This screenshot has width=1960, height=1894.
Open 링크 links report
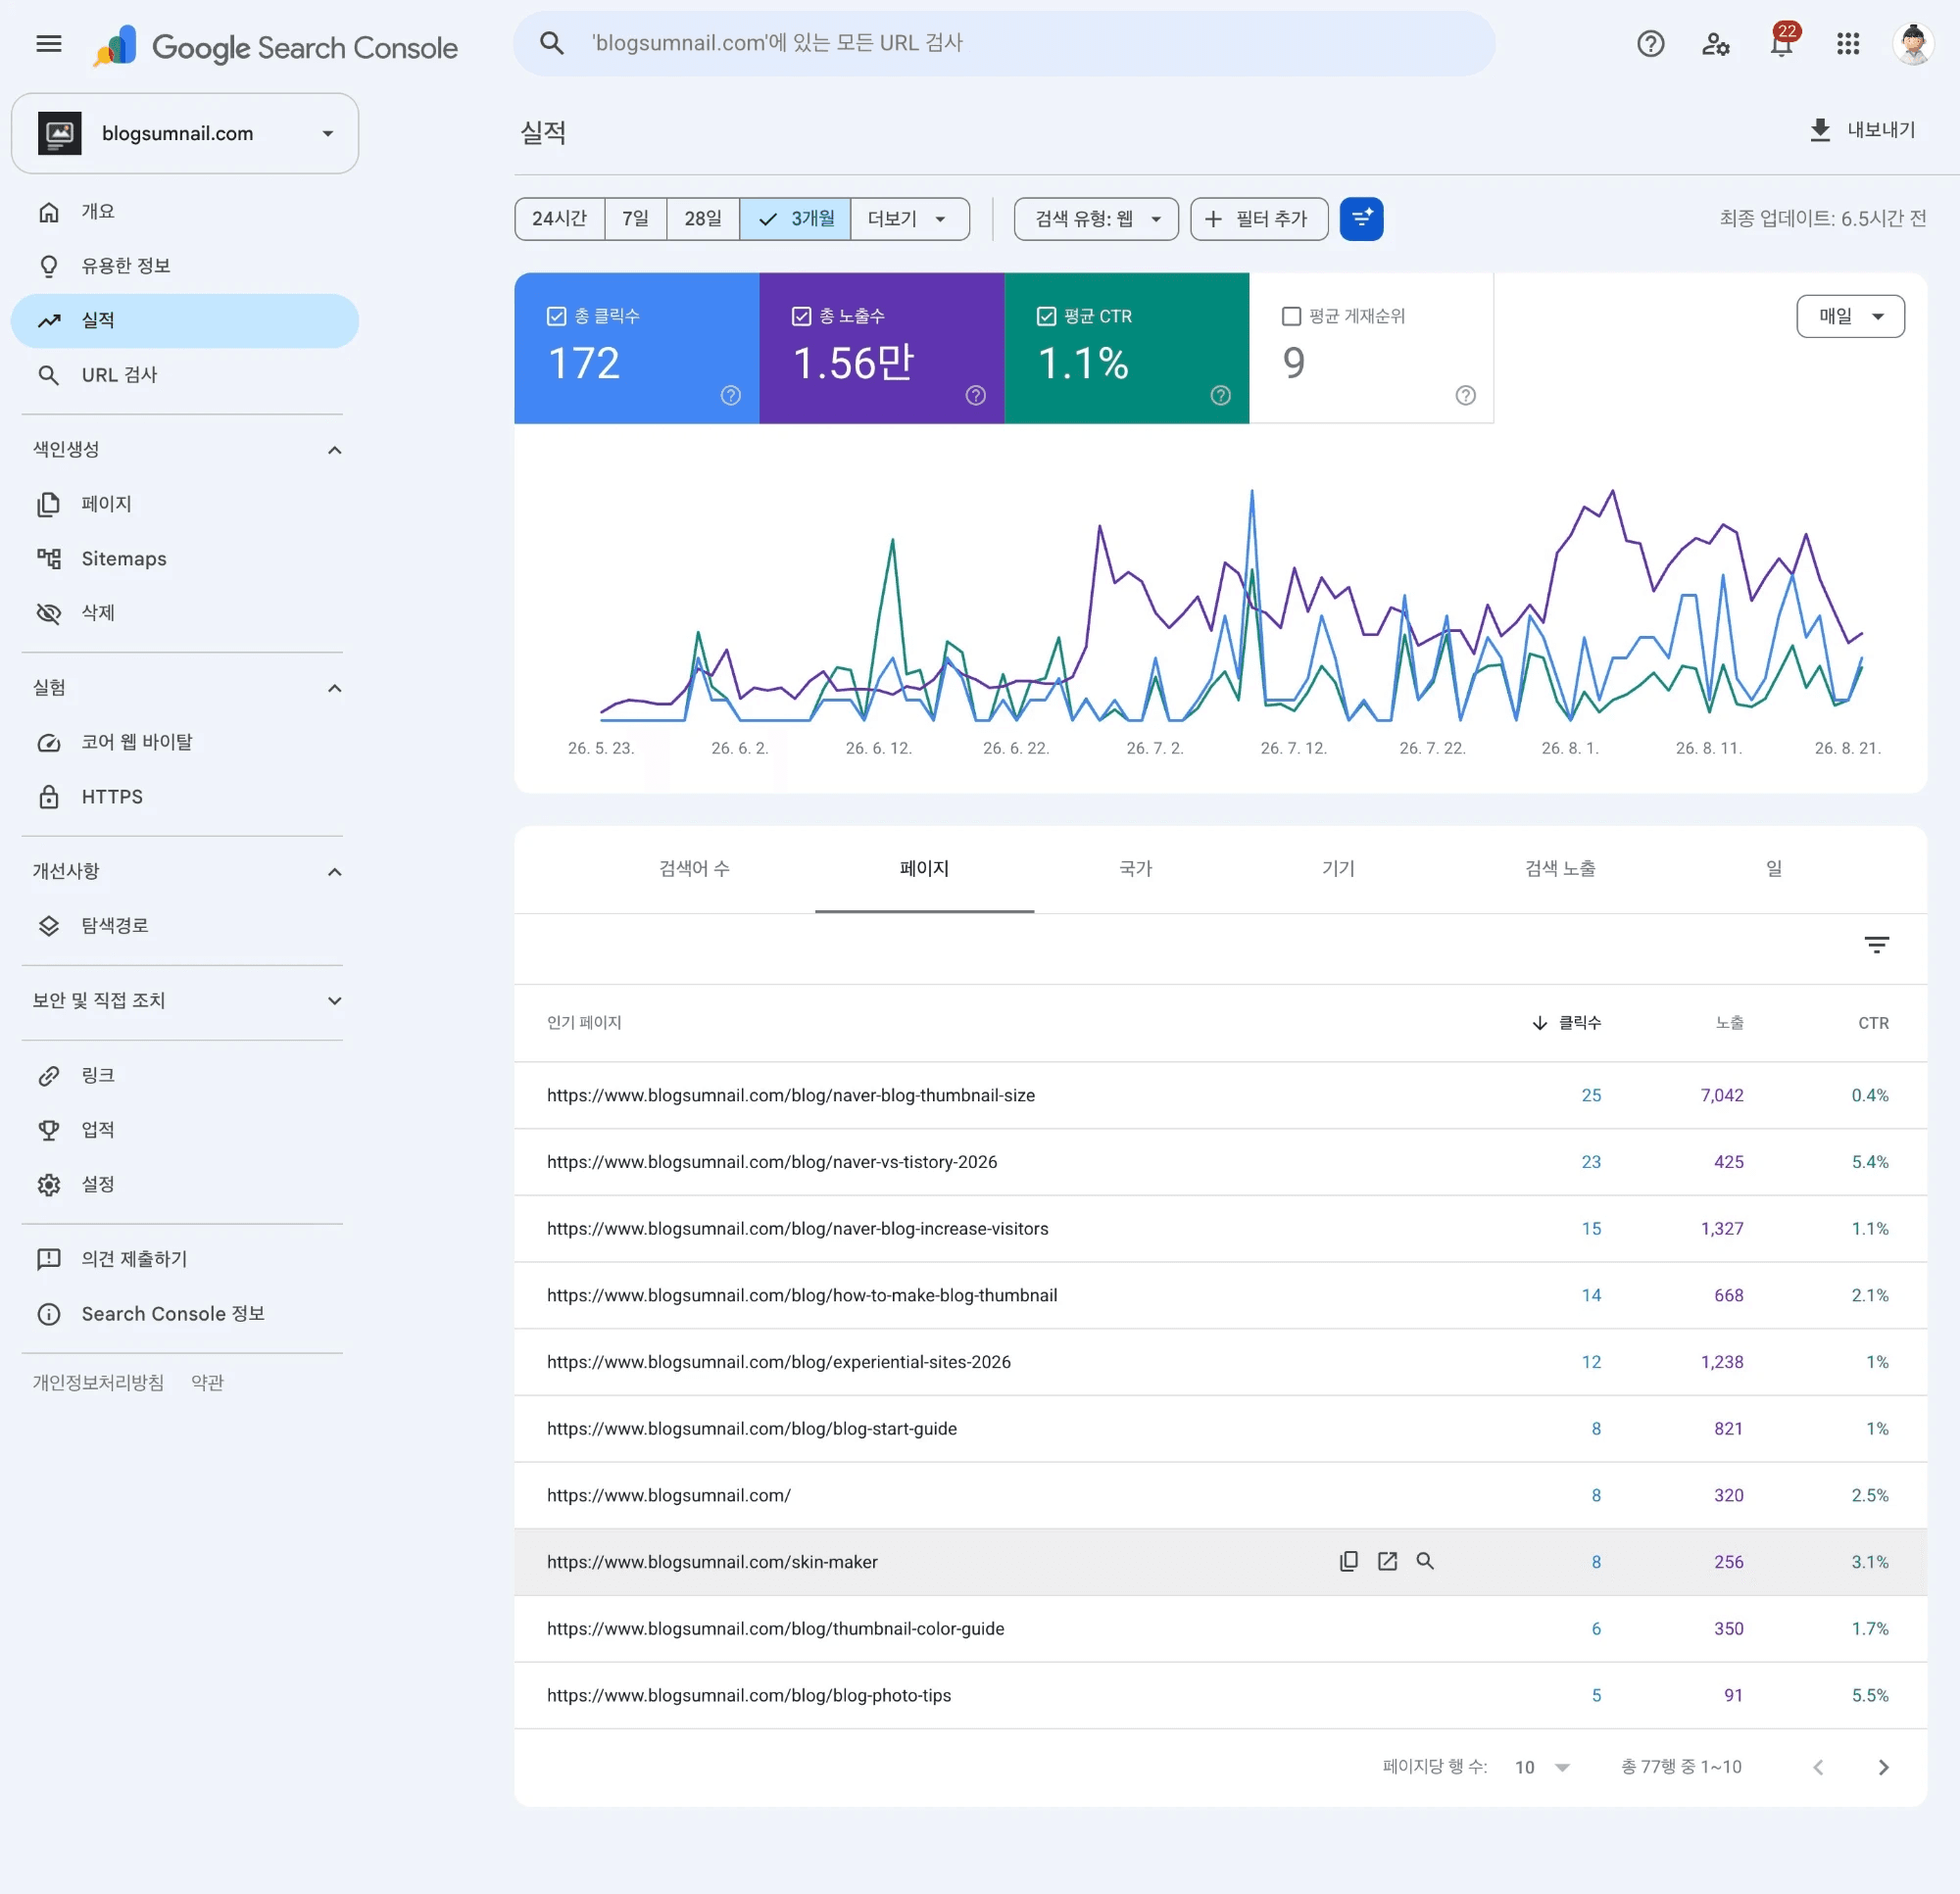[x=184, y=1075]
